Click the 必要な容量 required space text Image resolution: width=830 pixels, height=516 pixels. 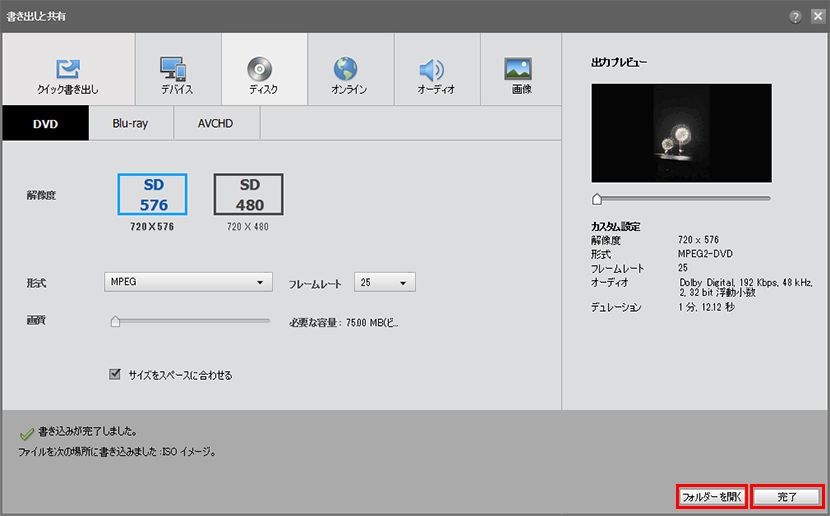(x=344, y=322)
